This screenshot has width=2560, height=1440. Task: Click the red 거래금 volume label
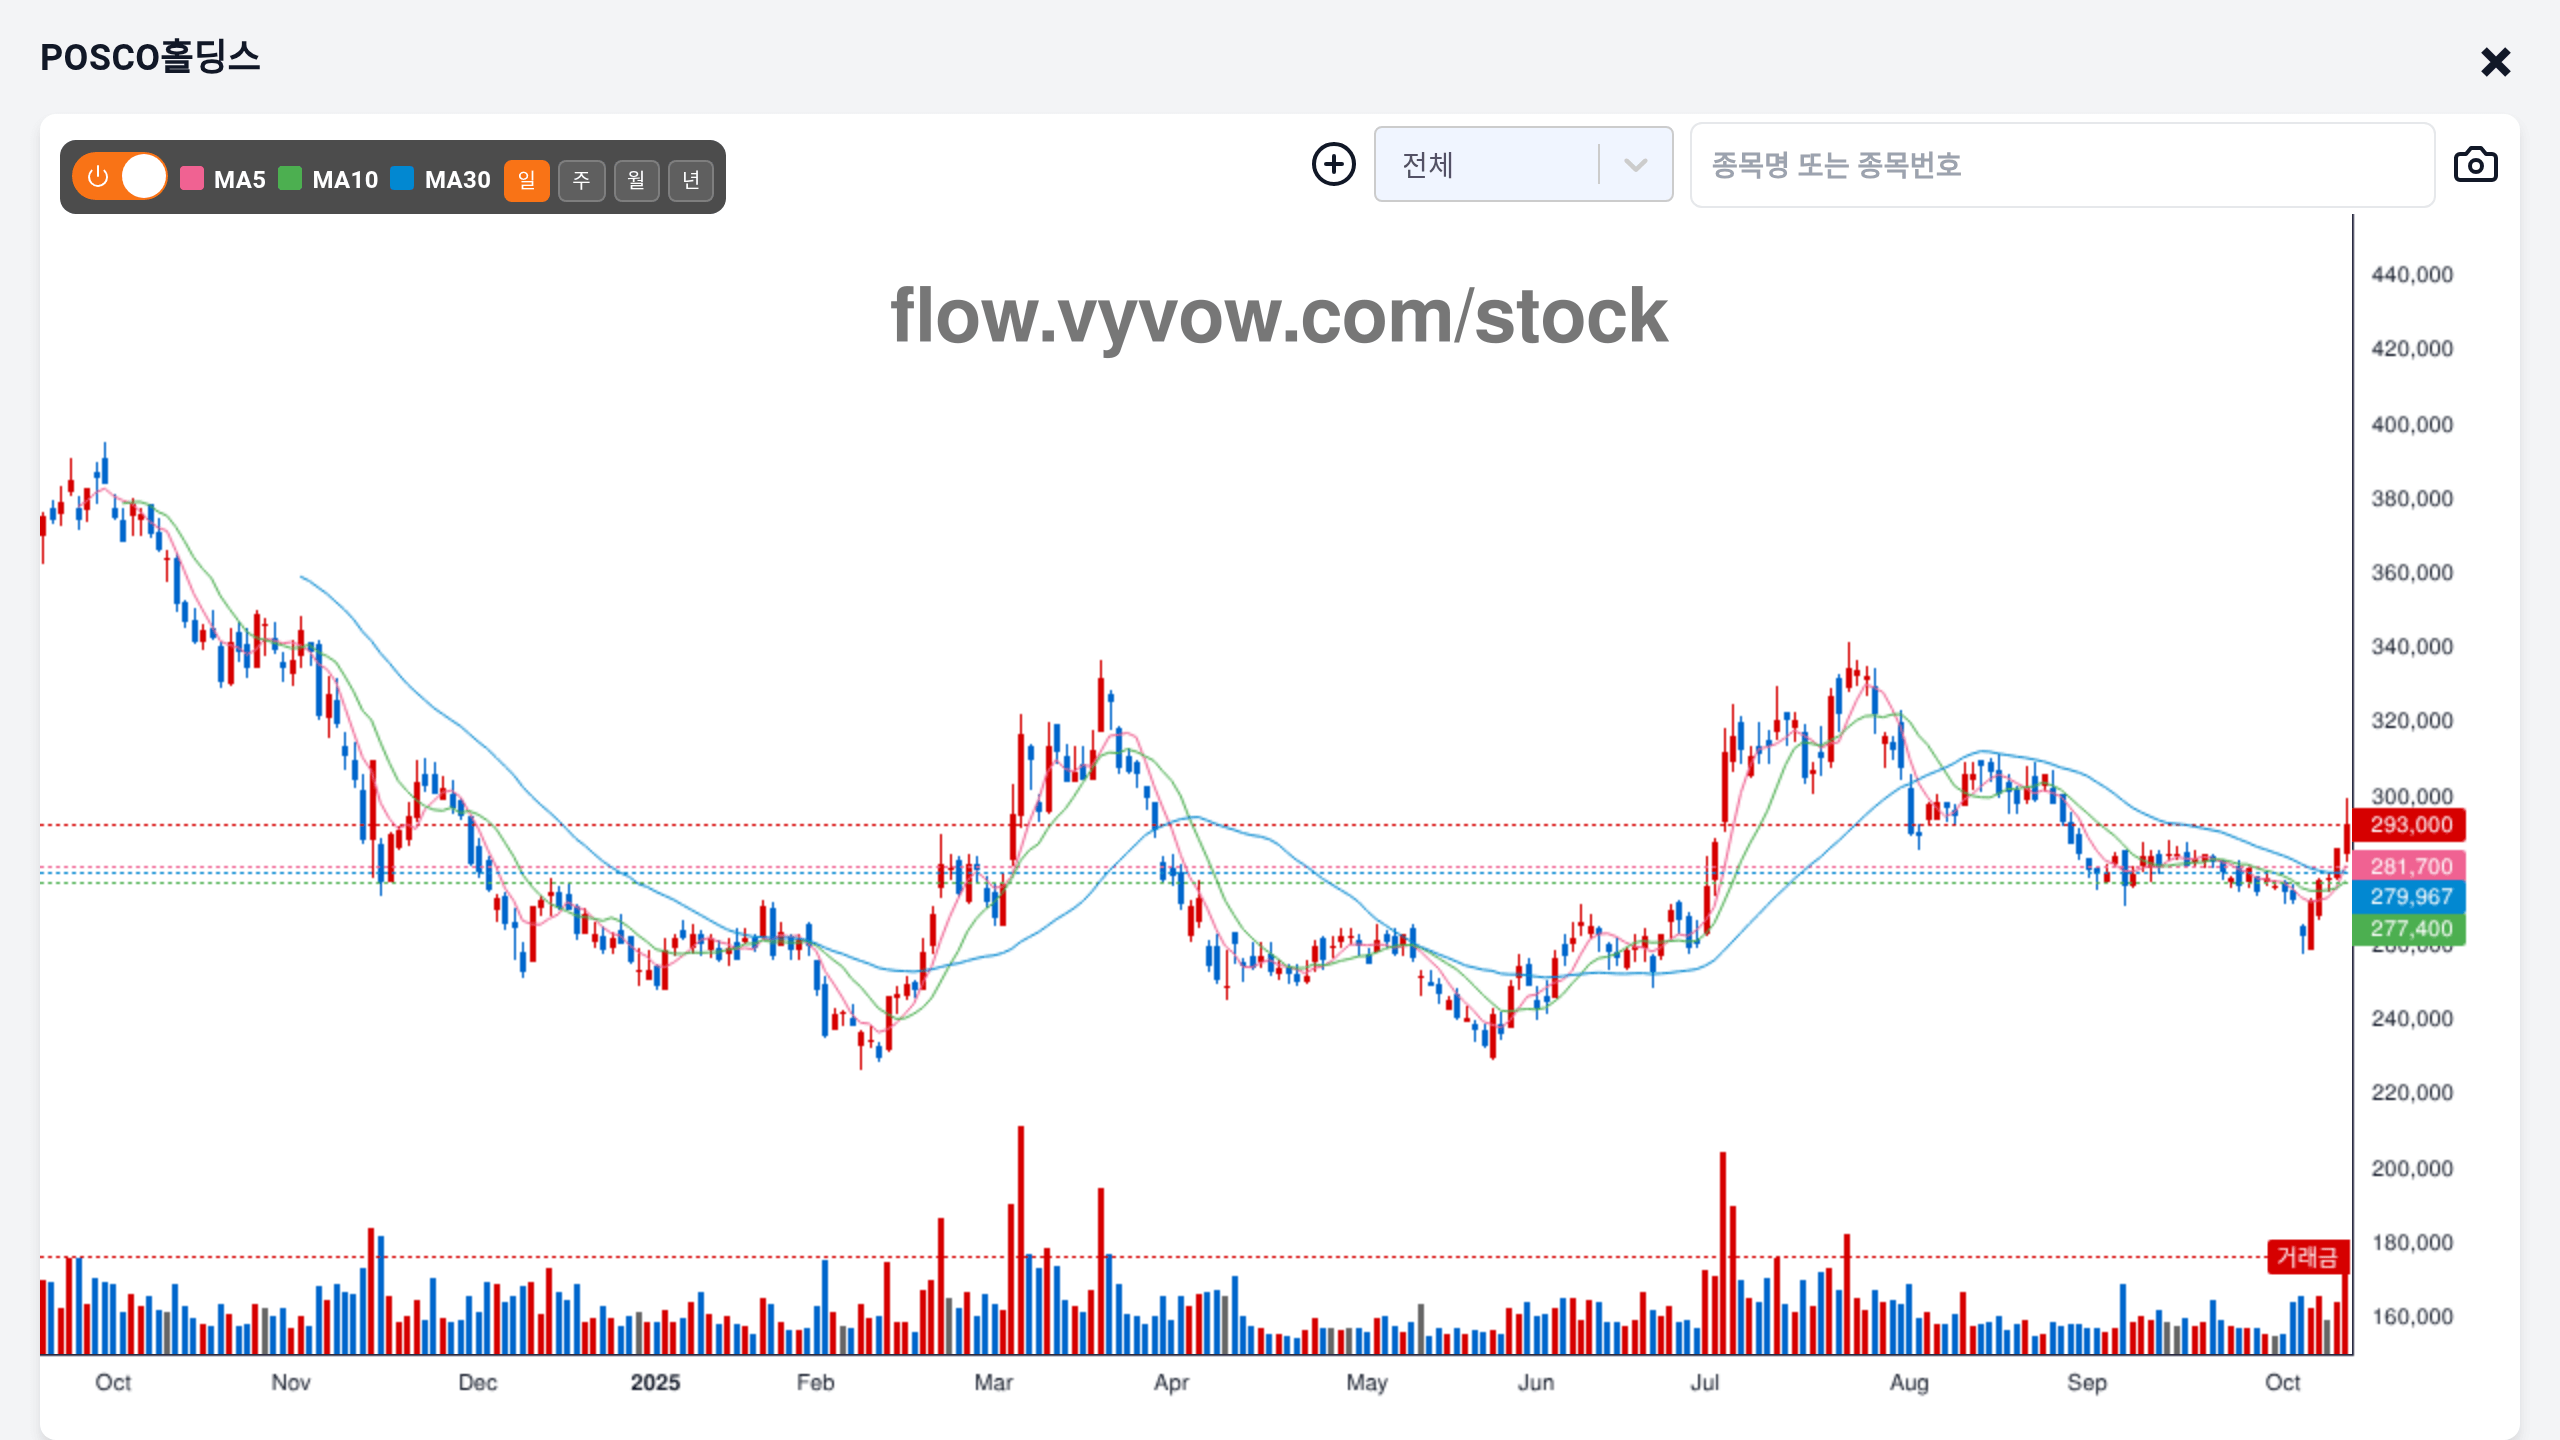point(2306,1256)
